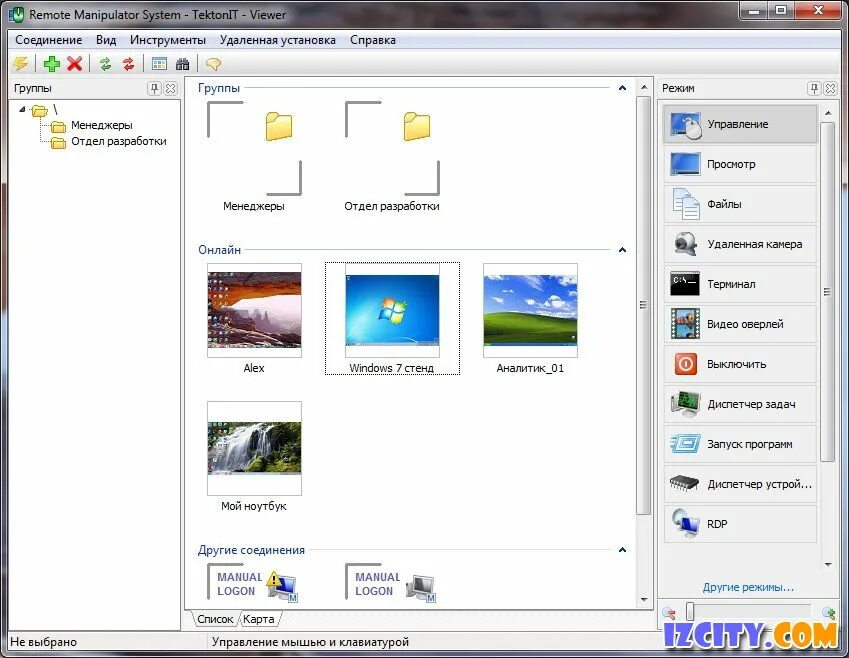Switch to the Список tab
The width and height of the screenshot is (849, 658).
pyautogui.click(x=215, y=619)
